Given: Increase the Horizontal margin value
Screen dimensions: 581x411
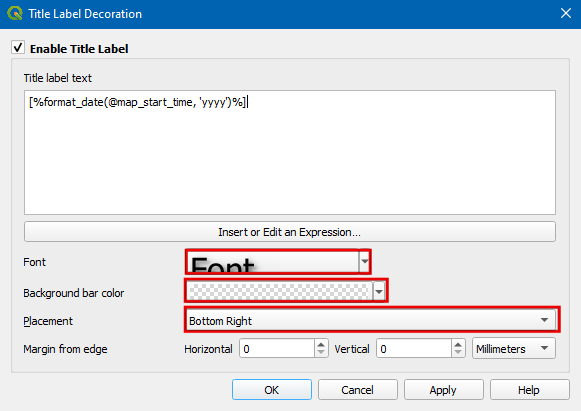Looking at the screenshot, I should (x=321, y=344).
